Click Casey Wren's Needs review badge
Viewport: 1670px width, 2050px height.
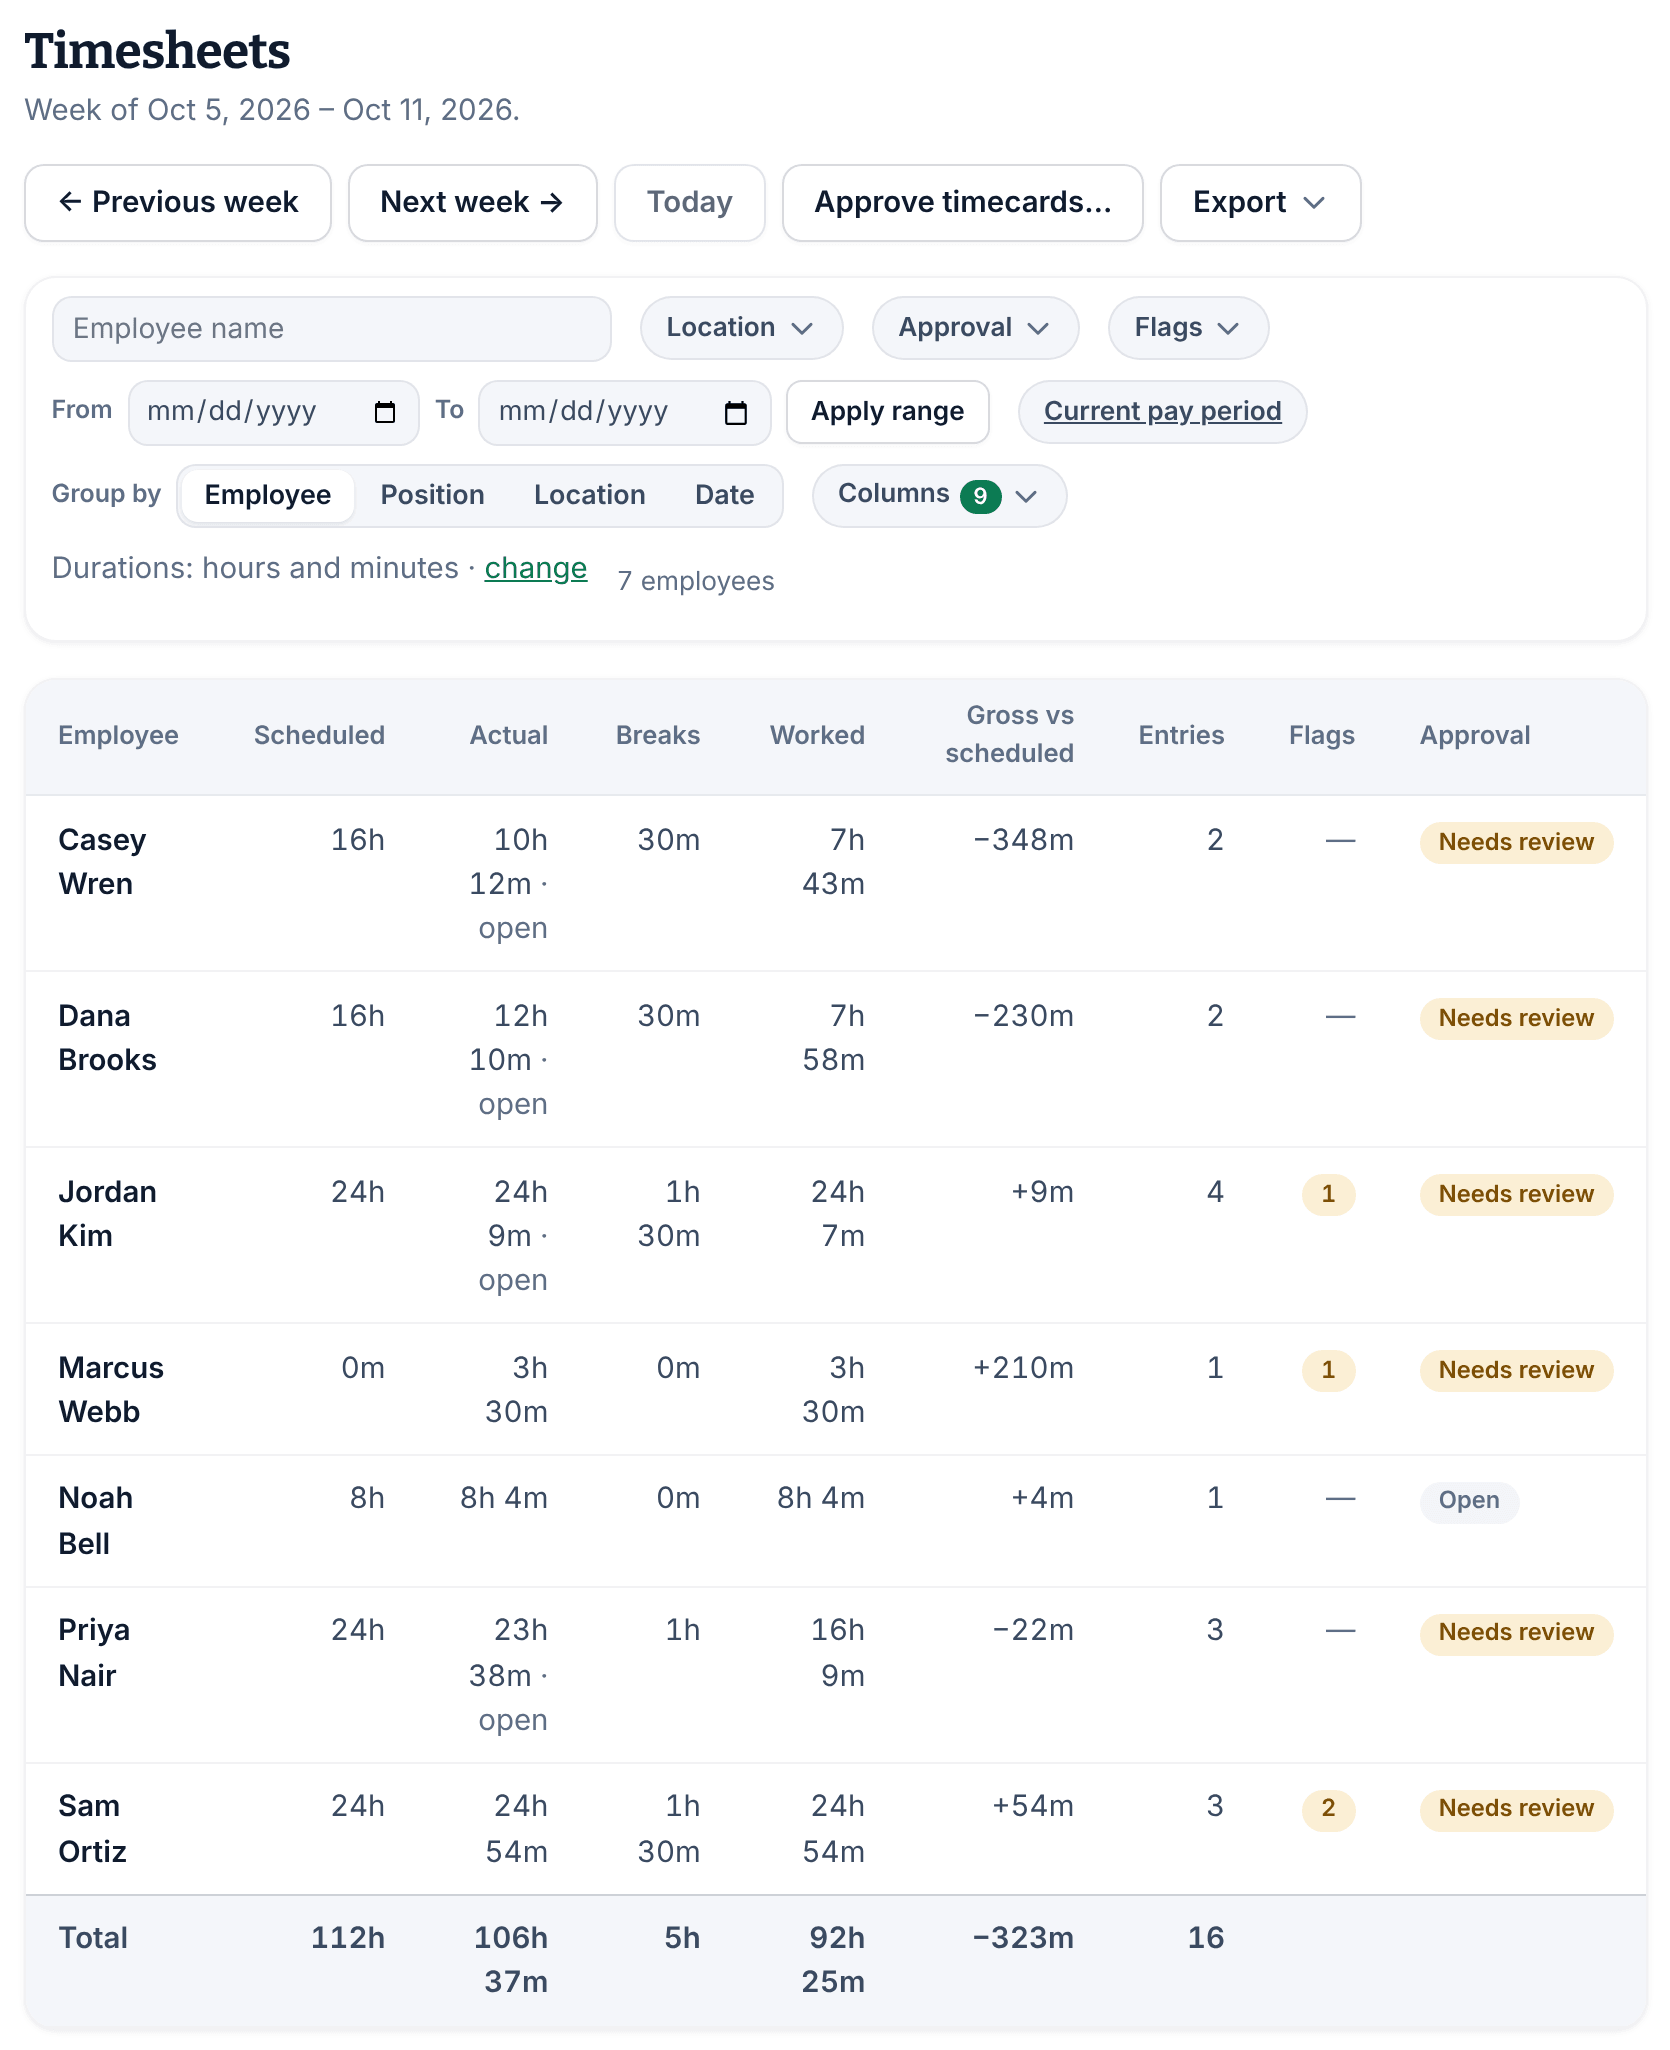click(1516, 843)
